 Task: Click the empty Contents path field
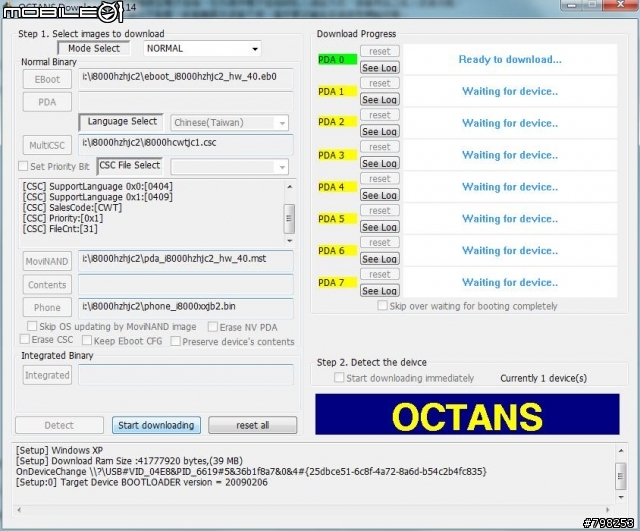[186, 284]
